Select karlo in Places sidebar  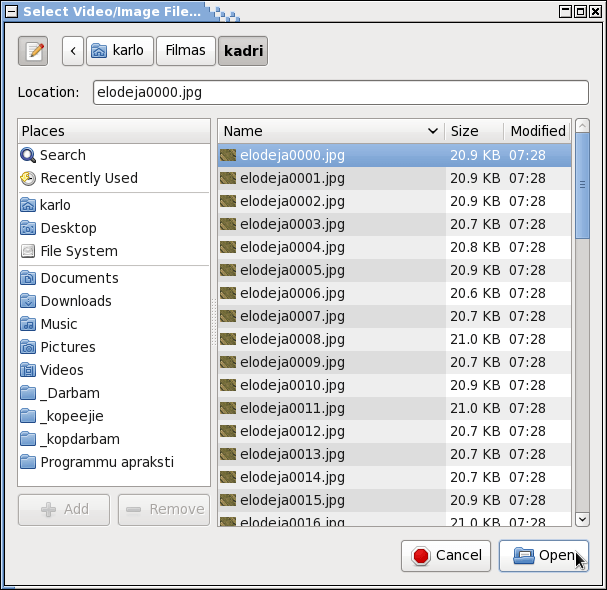(x=114, y=205)
